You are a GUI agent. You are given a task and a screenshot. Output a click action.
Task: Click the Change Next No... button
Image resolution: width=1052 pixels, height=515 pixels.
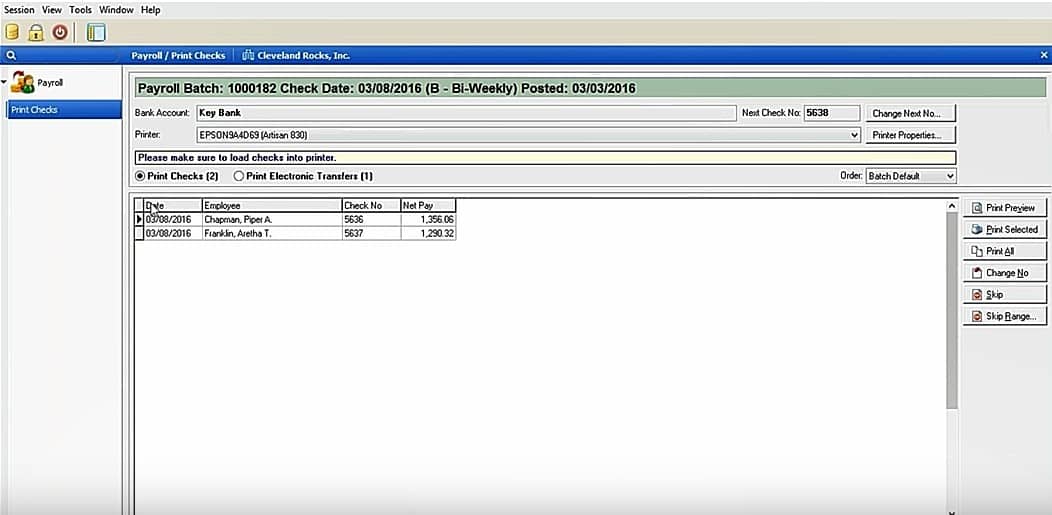(910, 113)
